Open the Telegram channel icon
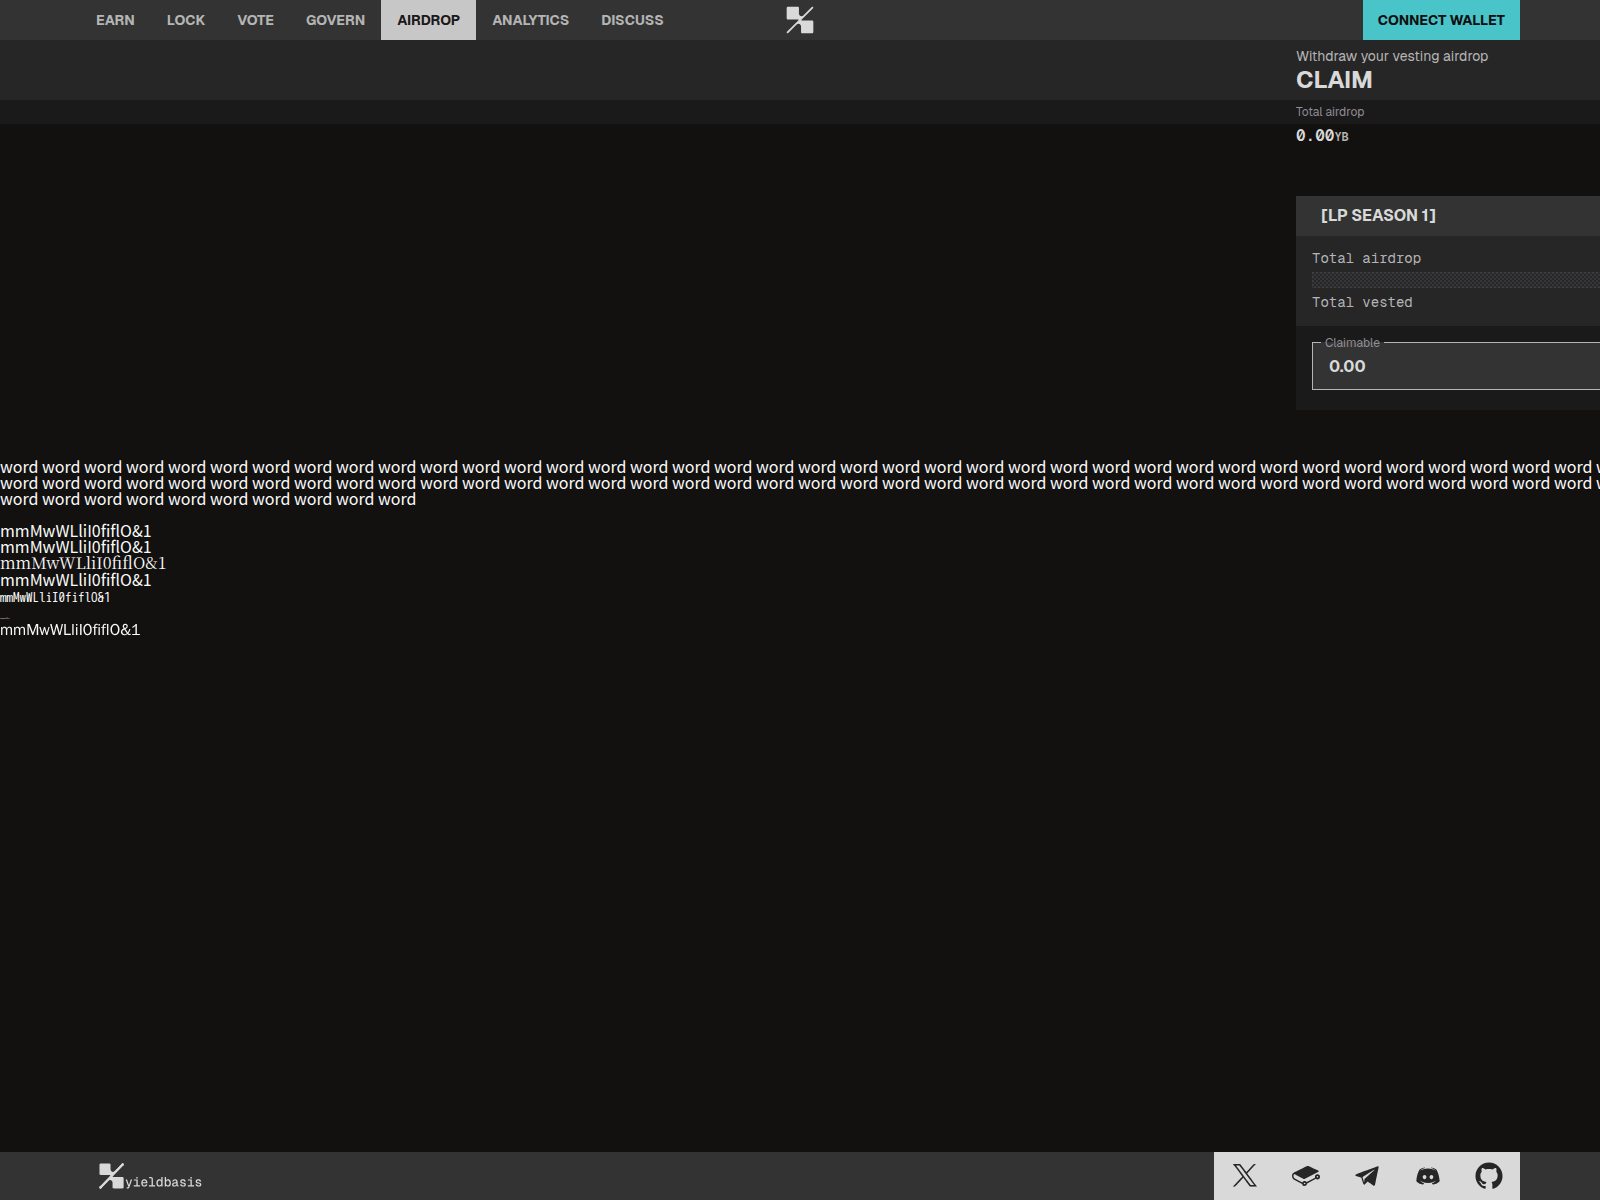This screenshot has width=1600, height=1200. [1366, 1176]
